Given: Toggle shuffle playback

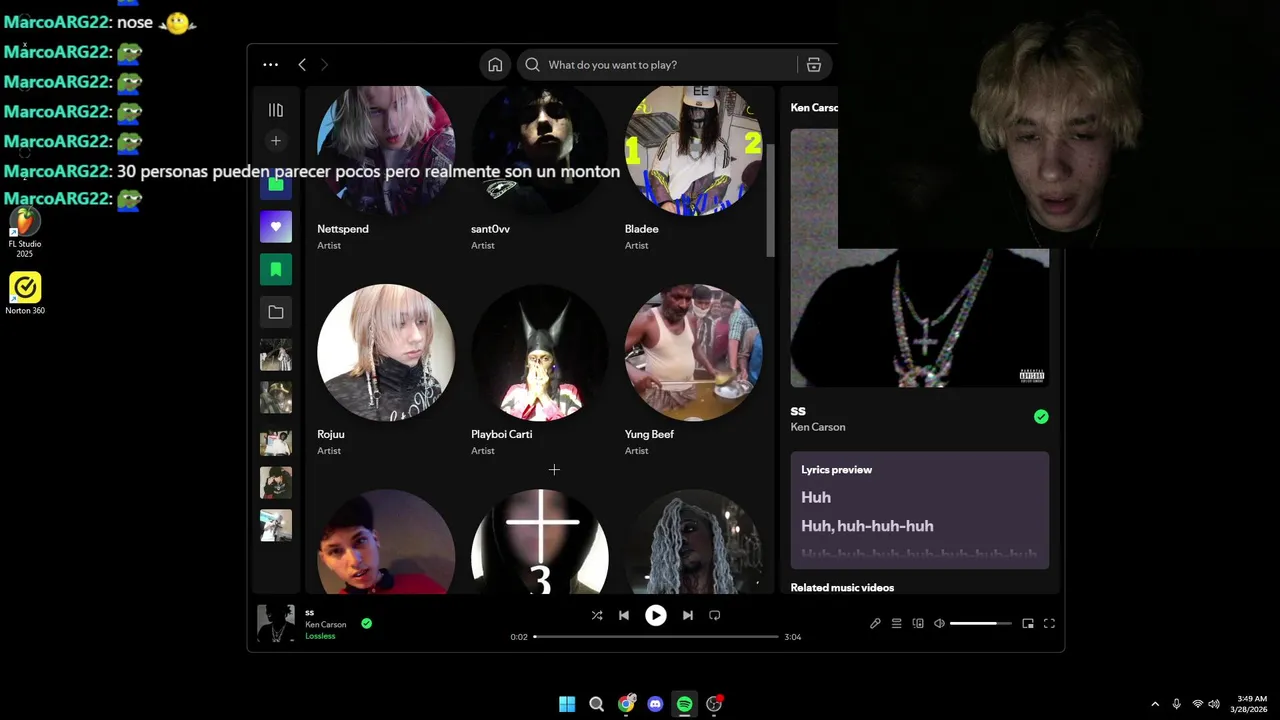Looking at the screenshot, I should (597, 615).
